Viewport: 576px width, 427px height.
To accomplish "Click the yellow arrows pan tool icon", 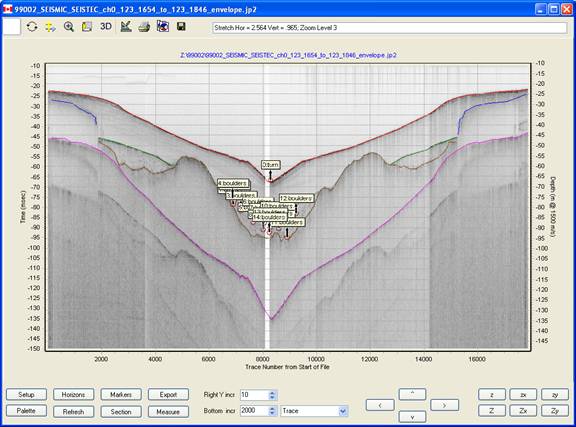I will [50, 27].
